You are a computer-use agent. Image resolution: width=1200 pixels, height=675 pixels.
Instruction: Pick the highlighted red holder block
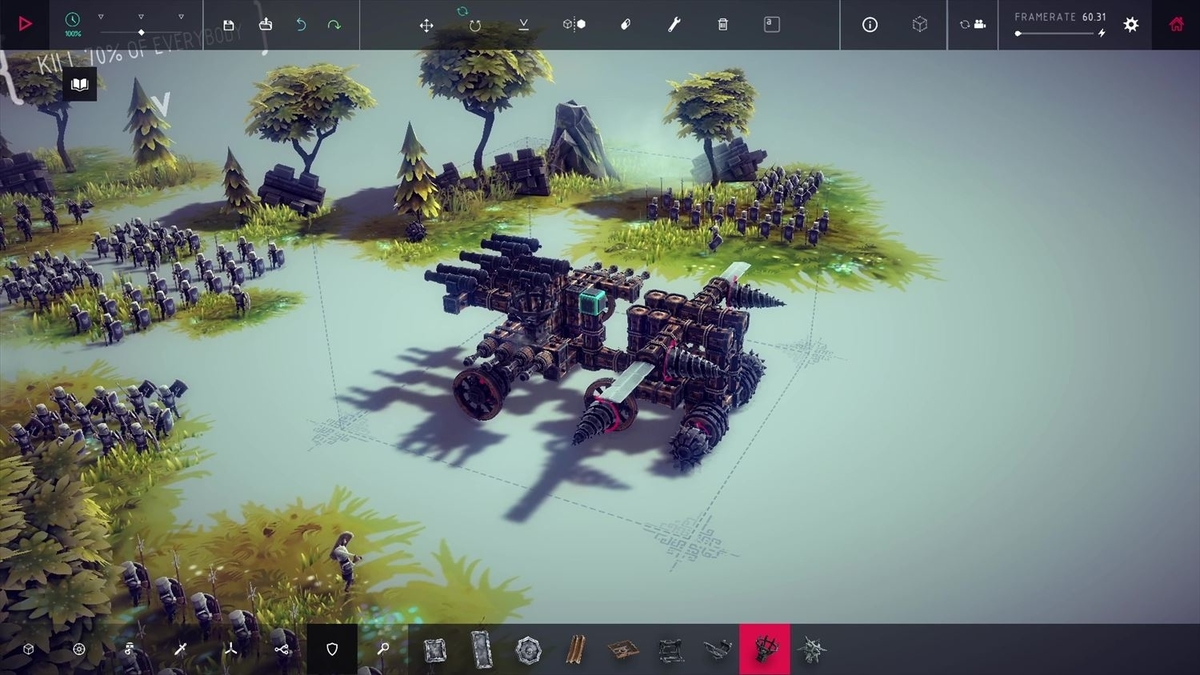765,650
